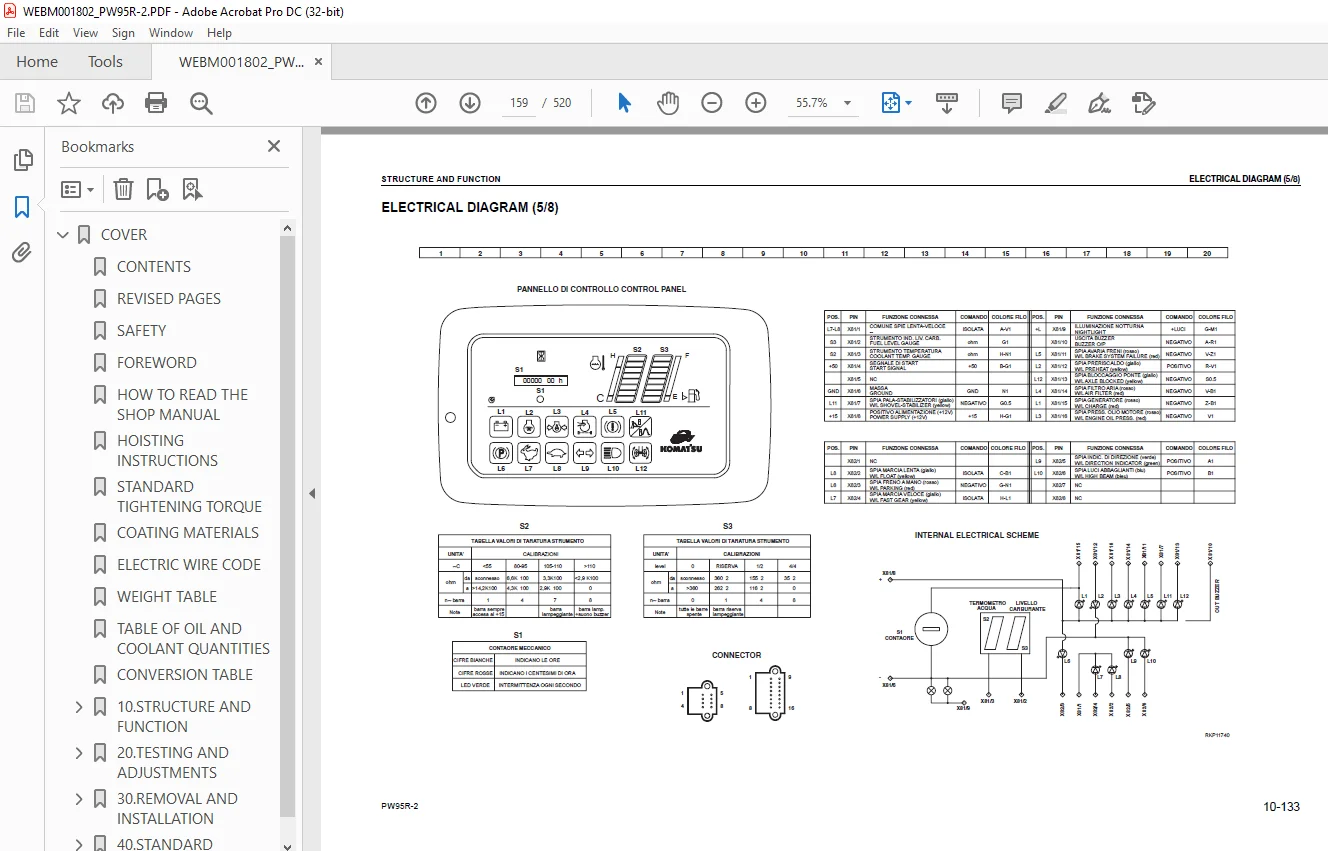Go to next page arrow down icon
The height and width of the screenshot is (851, 1328).
pos(470,103)
